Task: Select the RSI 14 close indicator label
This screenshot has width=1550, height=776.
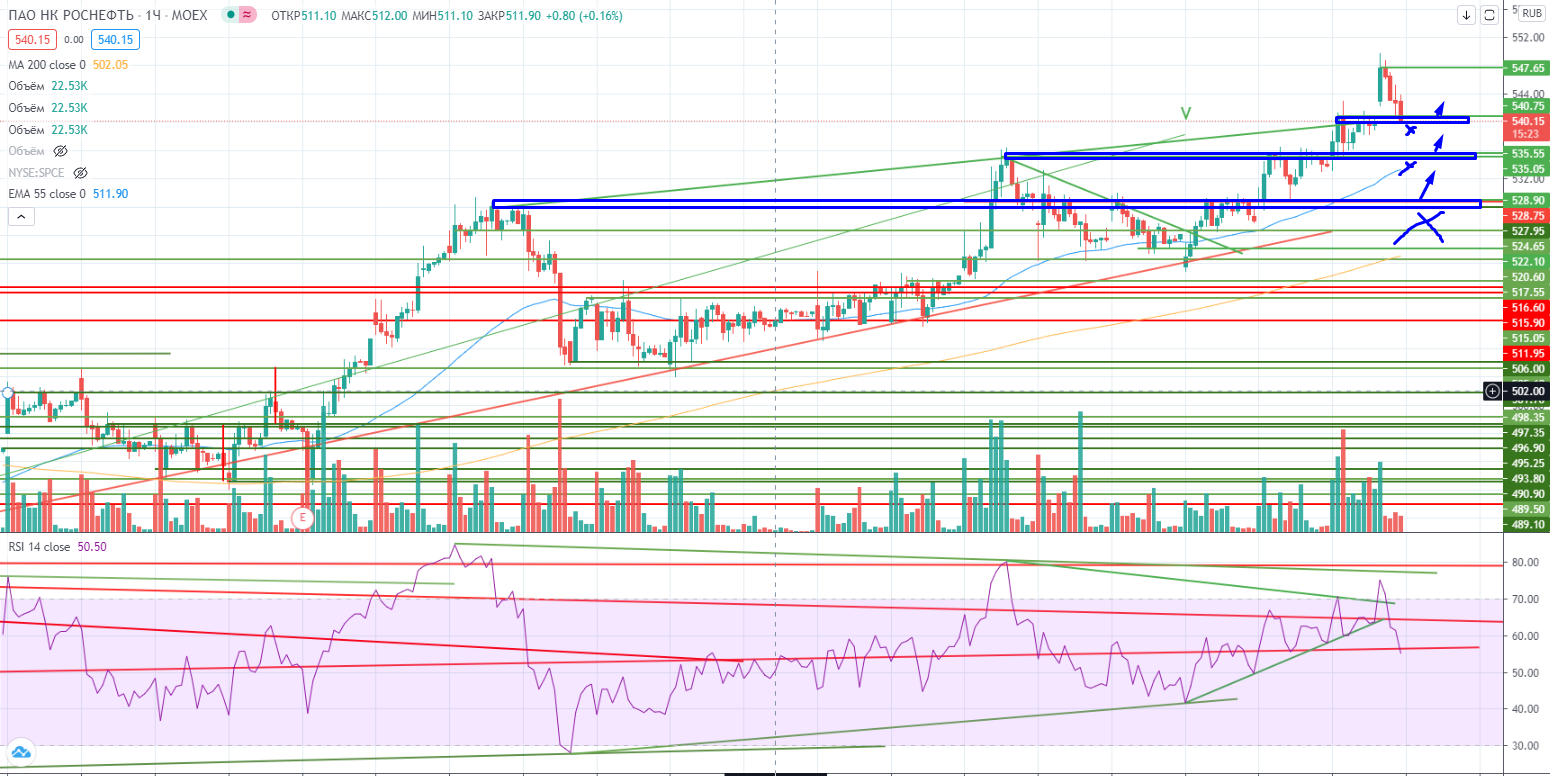Action: click(40, 547)
